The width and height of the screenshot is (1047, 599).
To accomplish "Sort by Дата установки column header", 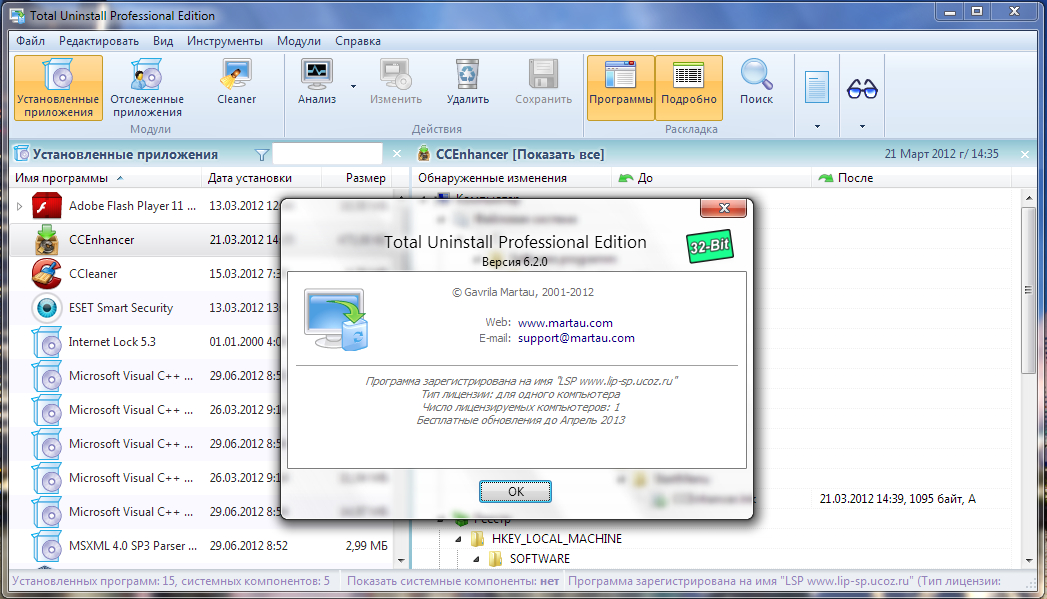I will [x=261, y=178].
